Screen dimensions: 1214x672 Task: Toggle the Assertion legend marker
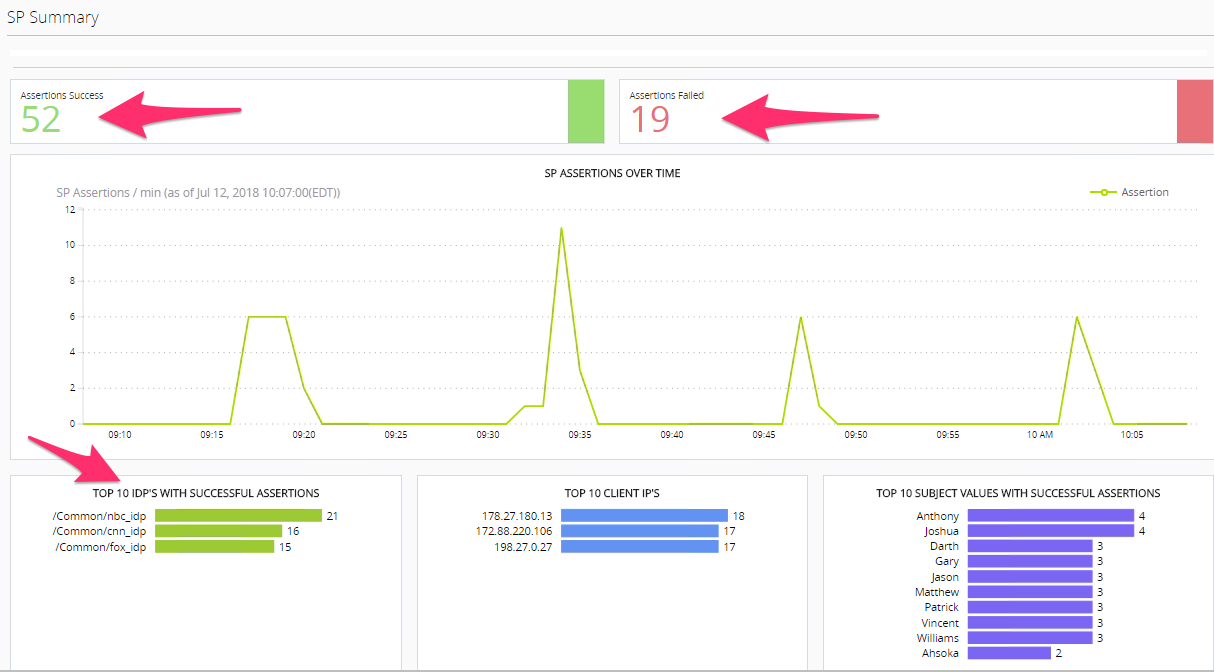1103,192
